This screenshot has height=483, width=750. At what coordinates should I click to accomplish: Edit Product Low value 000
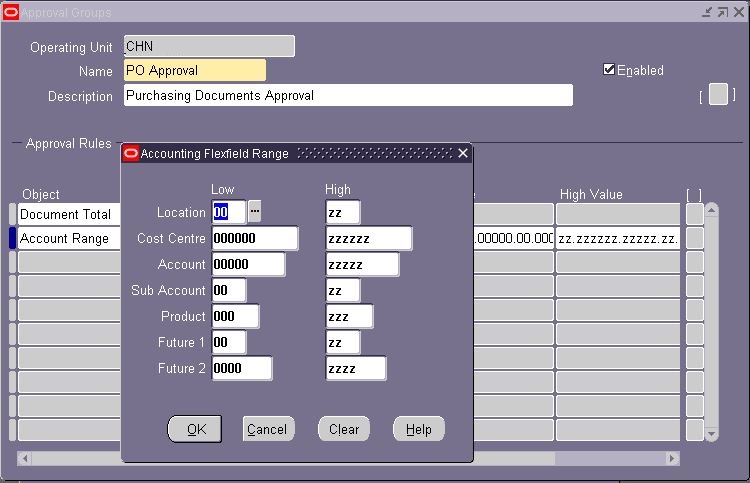[x=235, y=316]
